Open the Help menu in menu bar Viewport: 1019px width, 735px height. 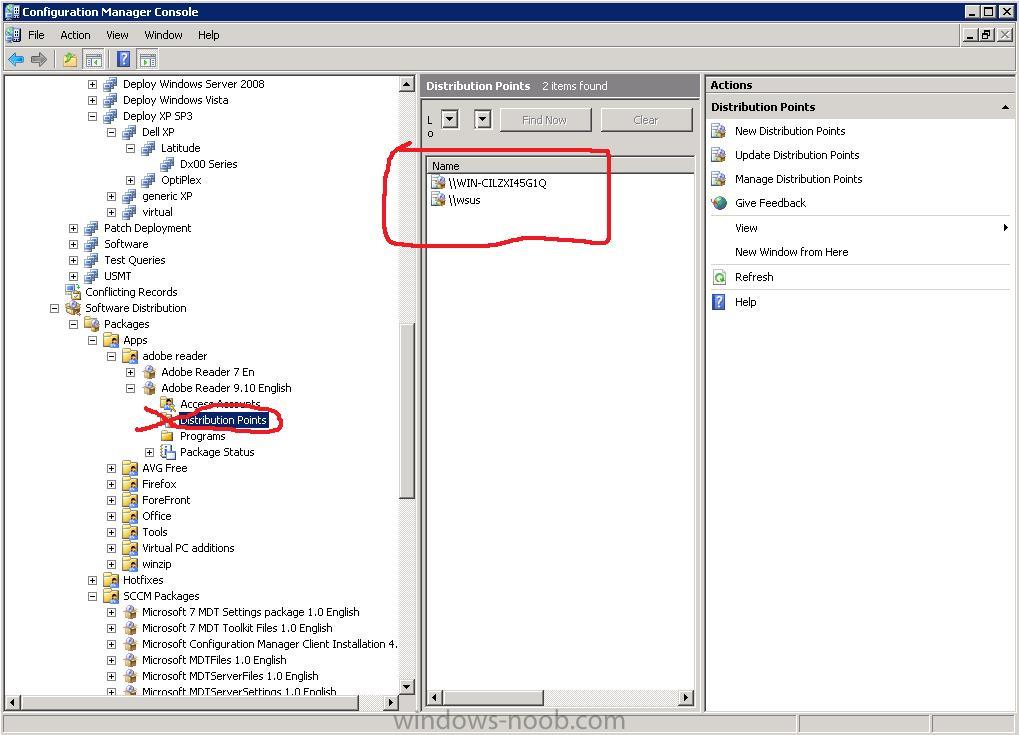(209, 35)
